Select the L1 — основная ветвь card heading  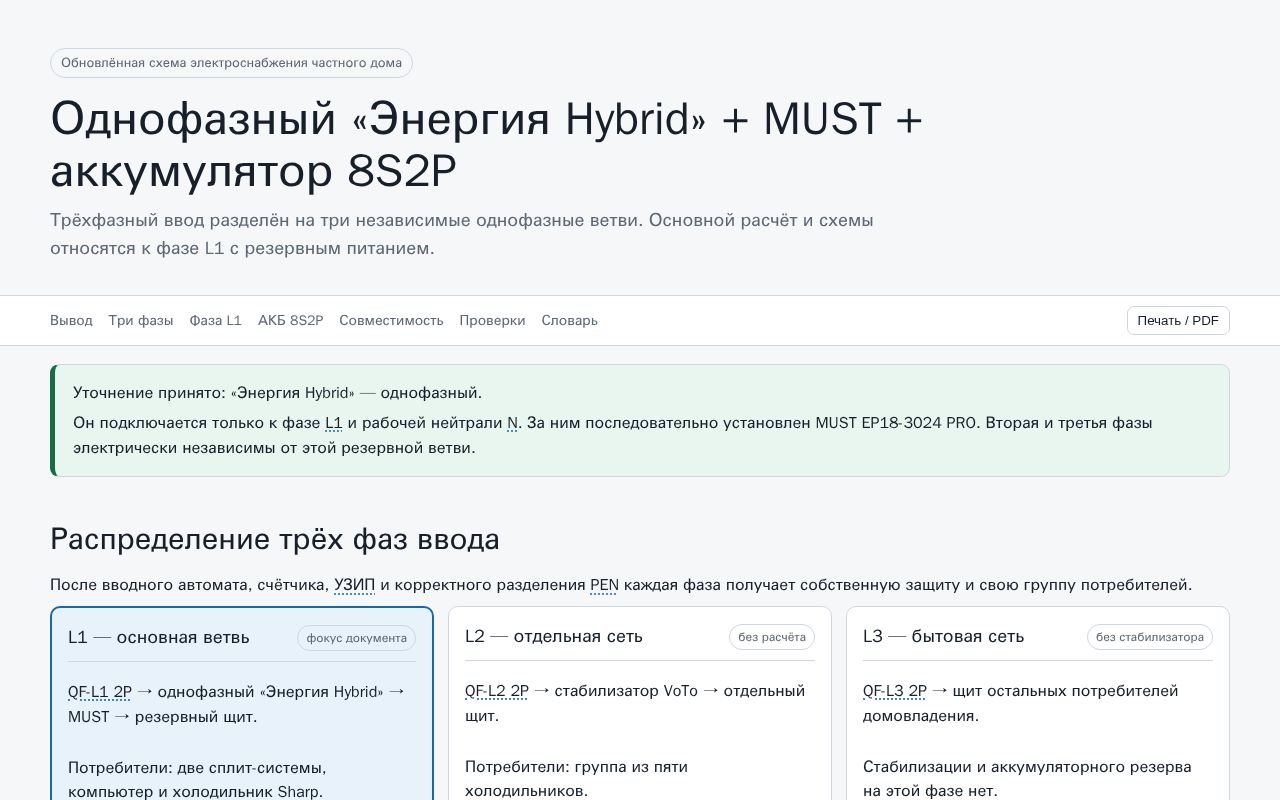click(159, 637)
